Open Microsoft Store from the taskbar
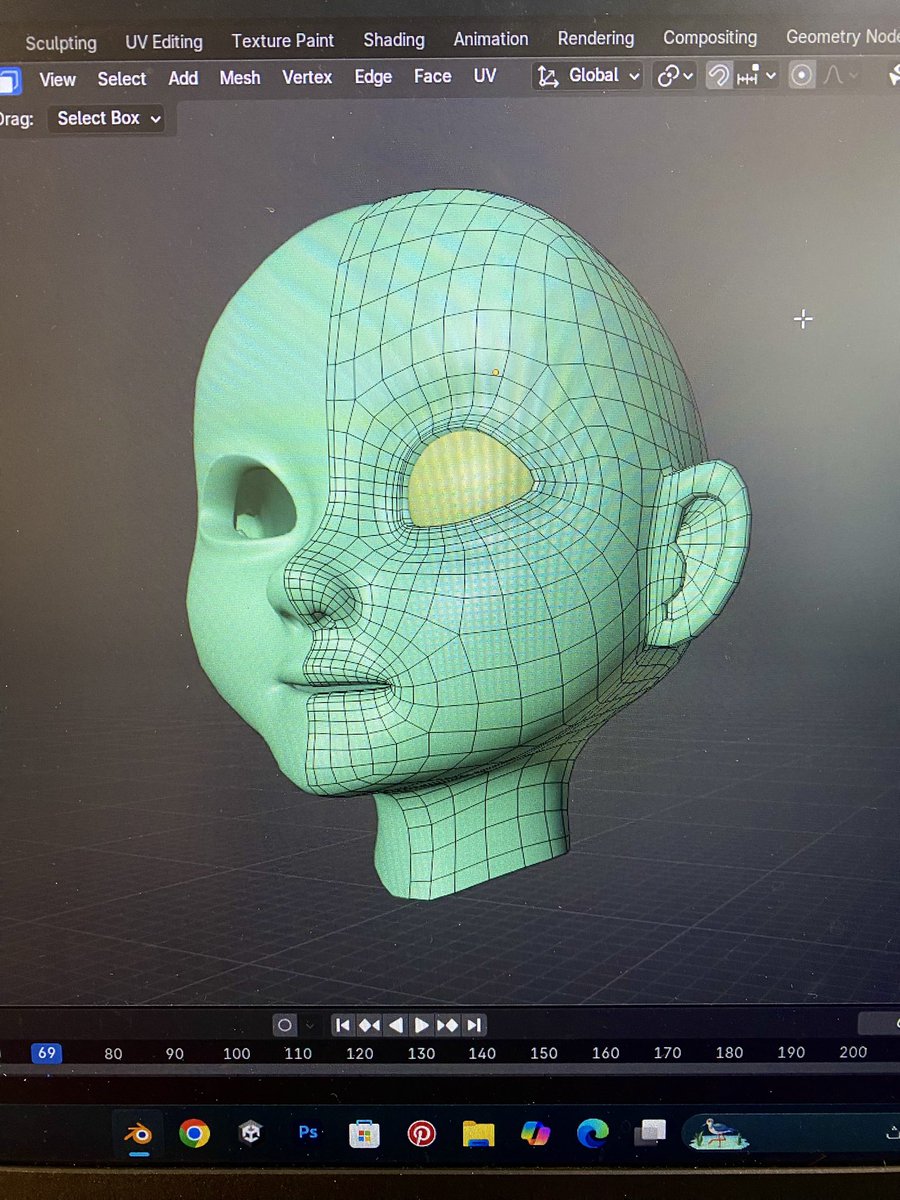This screenshot has width=900, height=1200. pyautogui.click(x=364, y=1133)
